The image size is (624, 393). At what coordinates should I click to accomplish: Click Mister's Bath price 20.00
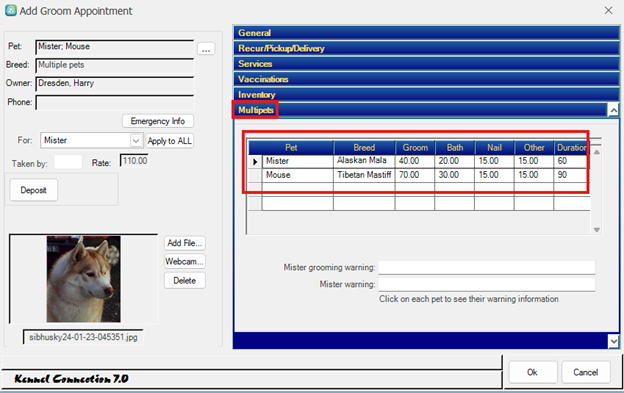coord(454,161)
